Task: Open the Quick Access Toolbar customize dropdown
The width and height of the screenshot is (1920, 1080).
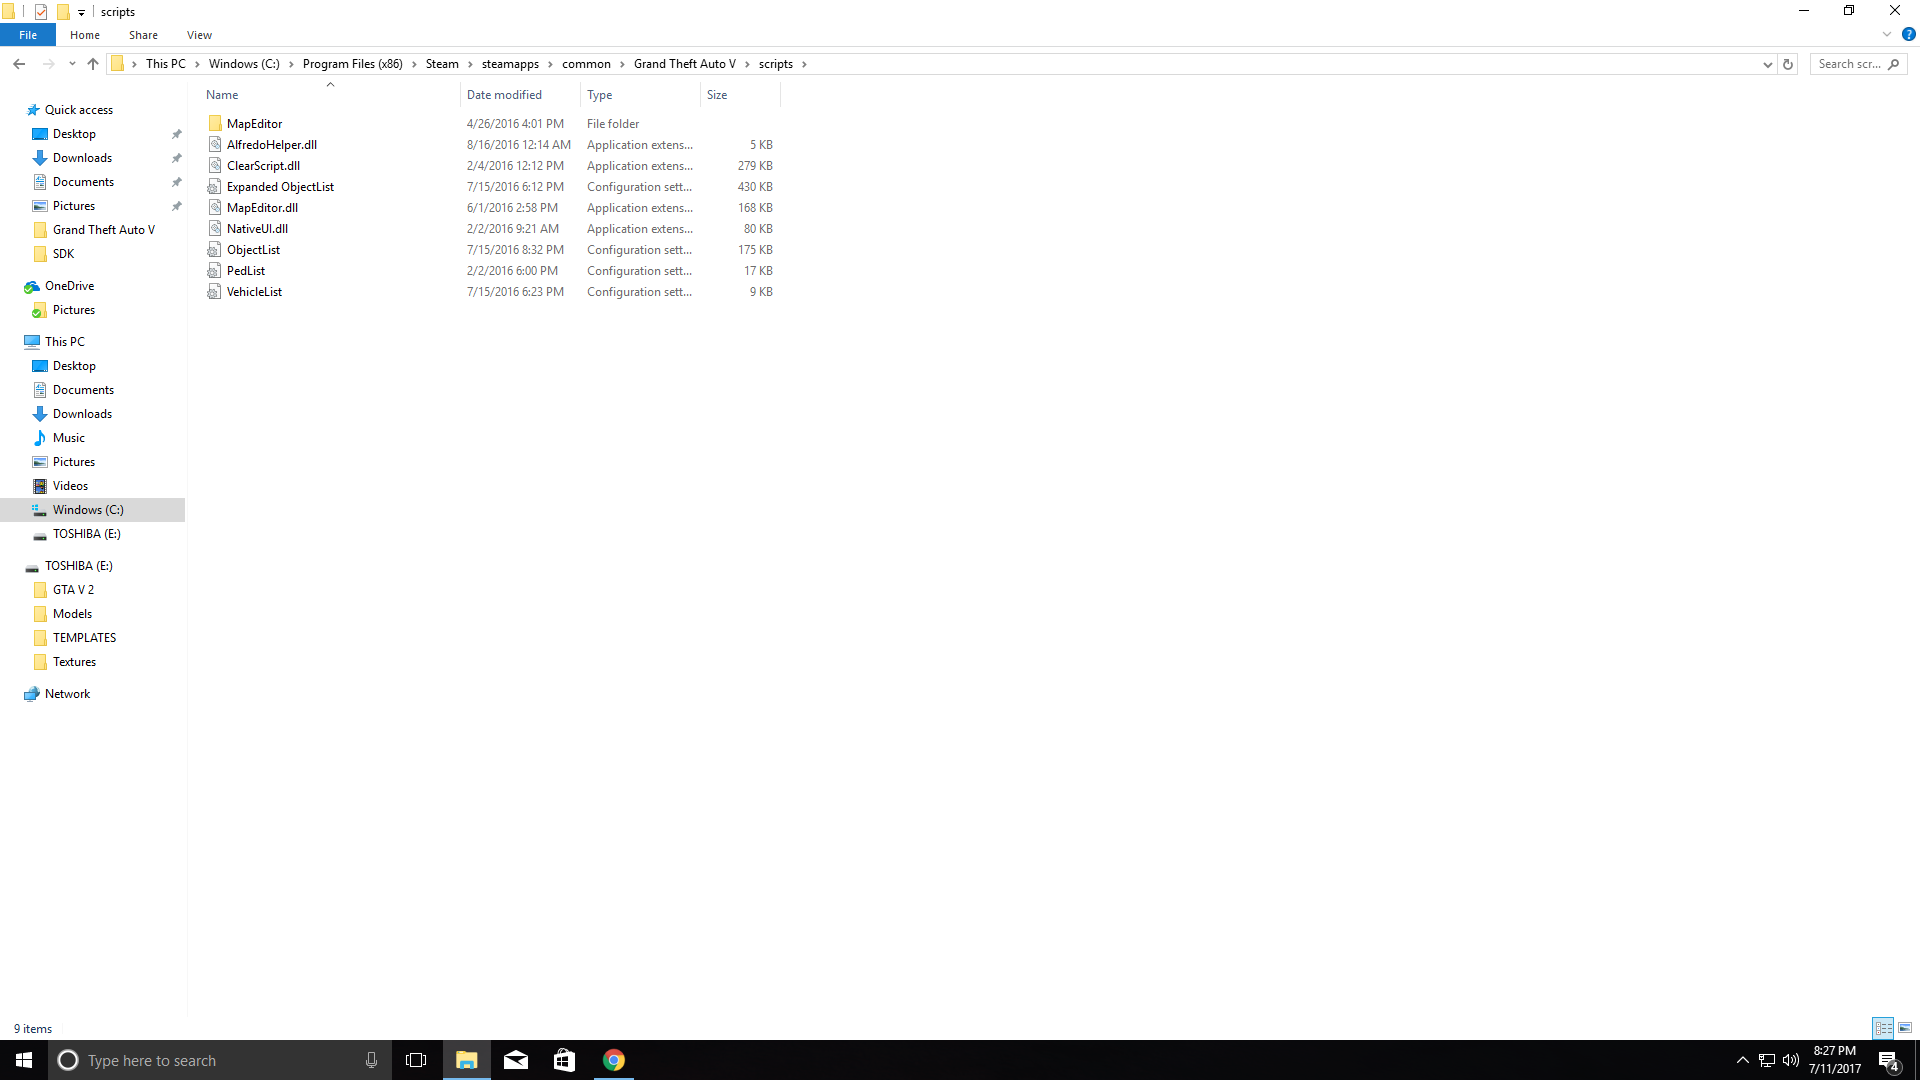Action: pos(82,12)
